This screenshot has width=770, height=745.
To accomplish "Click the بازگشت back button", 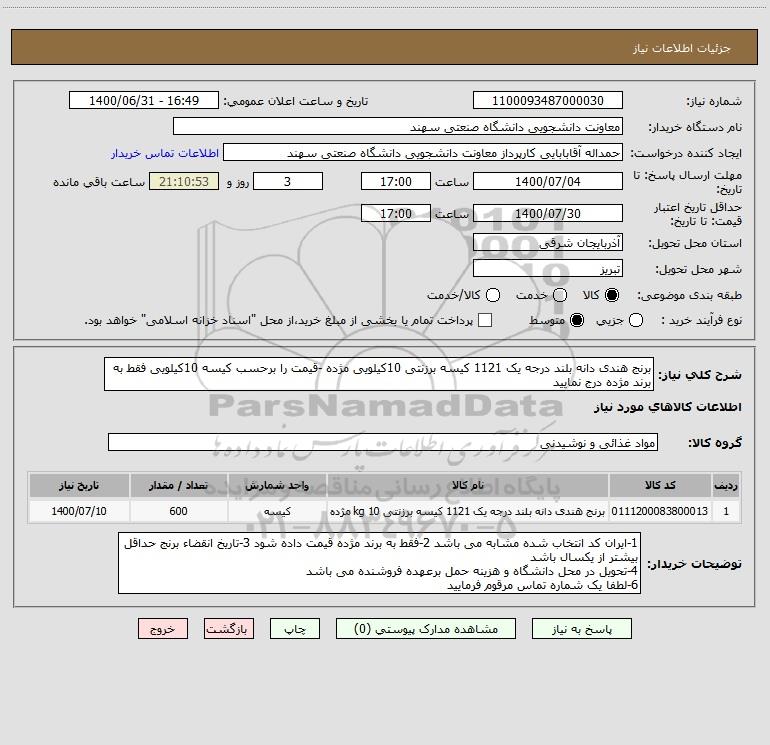I will [229, 629].
